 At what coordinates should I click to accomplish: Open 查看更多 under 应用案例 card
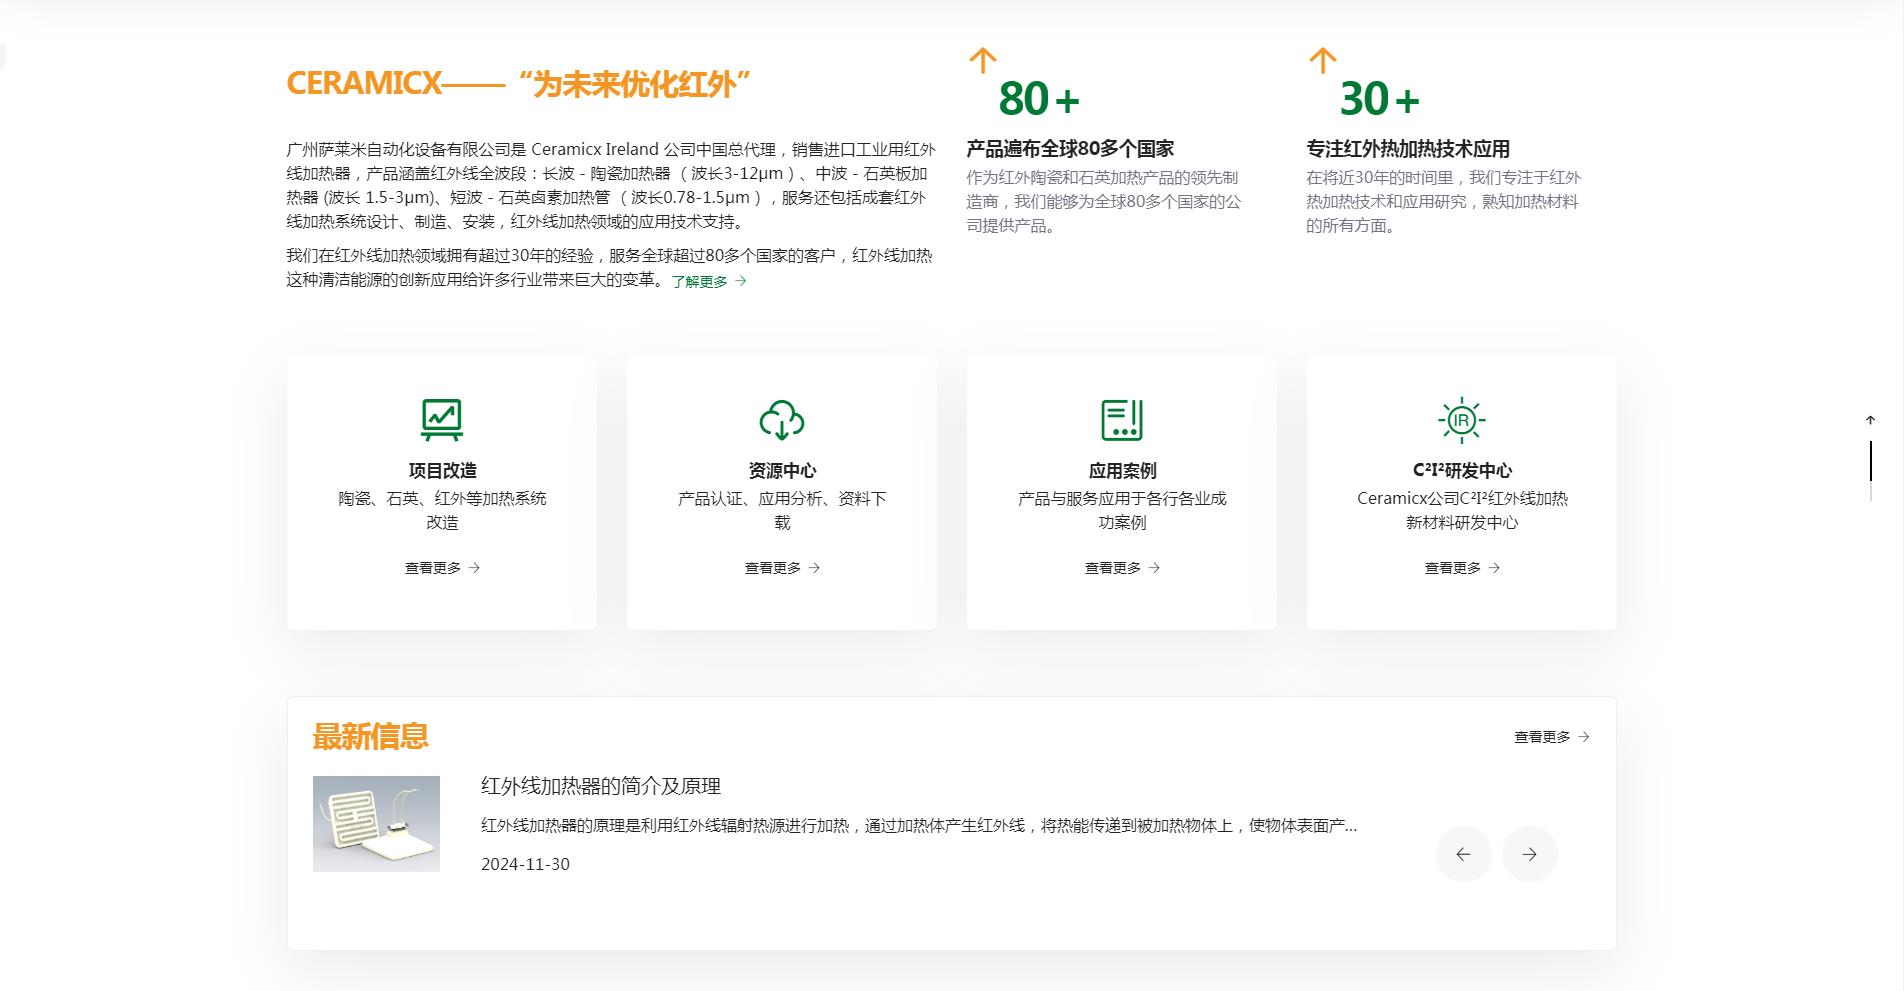[1122, 568]
